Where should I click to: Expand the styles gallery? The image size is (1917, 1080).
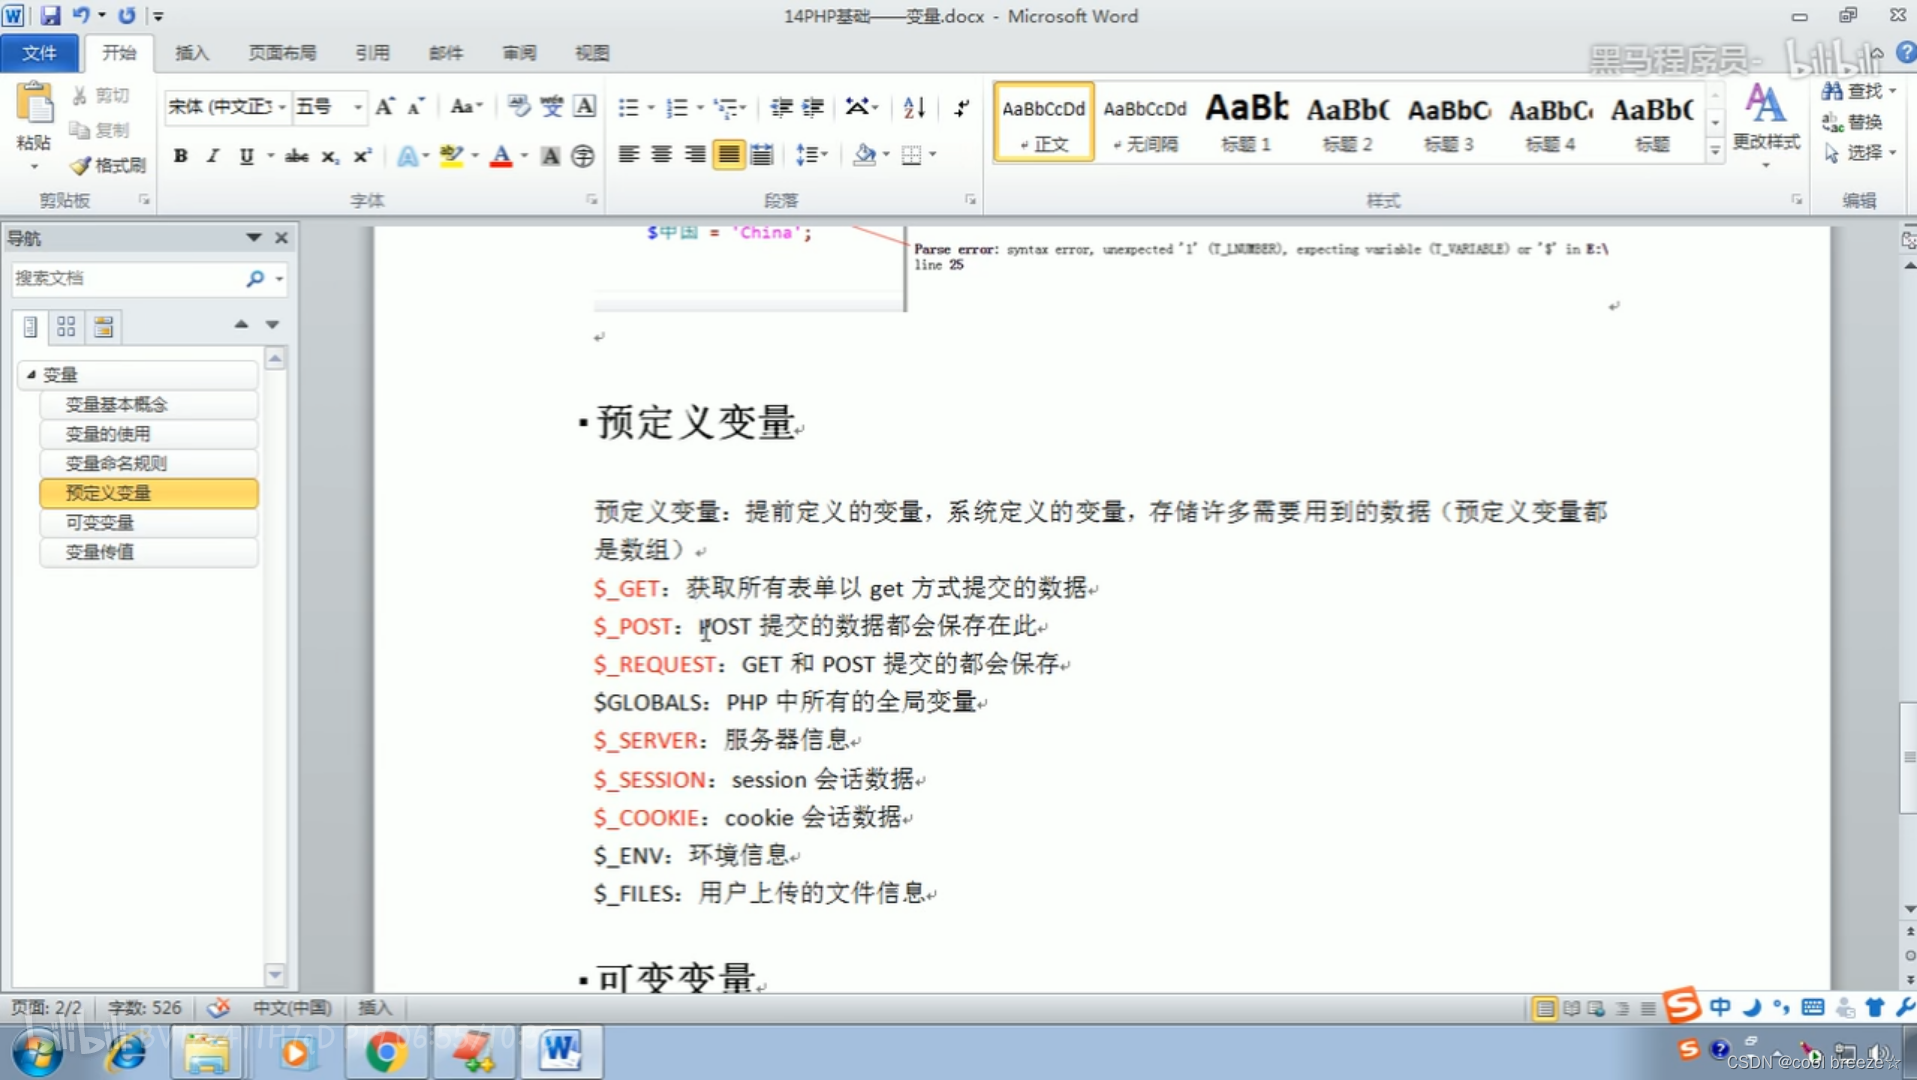(1714, 150)
